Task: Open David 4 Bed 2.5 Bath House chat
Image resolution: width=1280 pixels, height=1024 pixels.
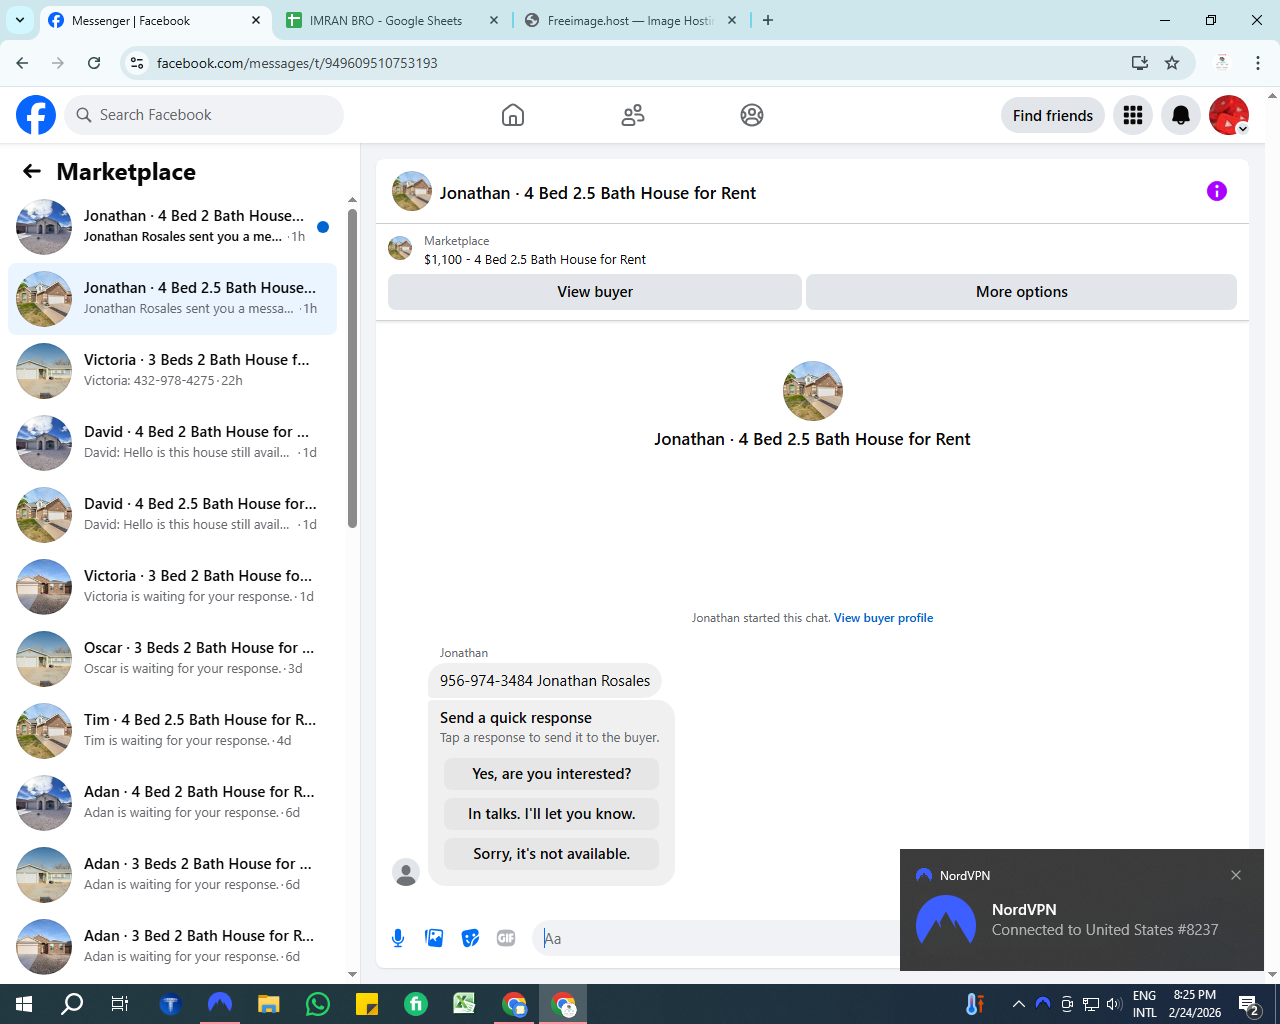Action: coord(172,515)
